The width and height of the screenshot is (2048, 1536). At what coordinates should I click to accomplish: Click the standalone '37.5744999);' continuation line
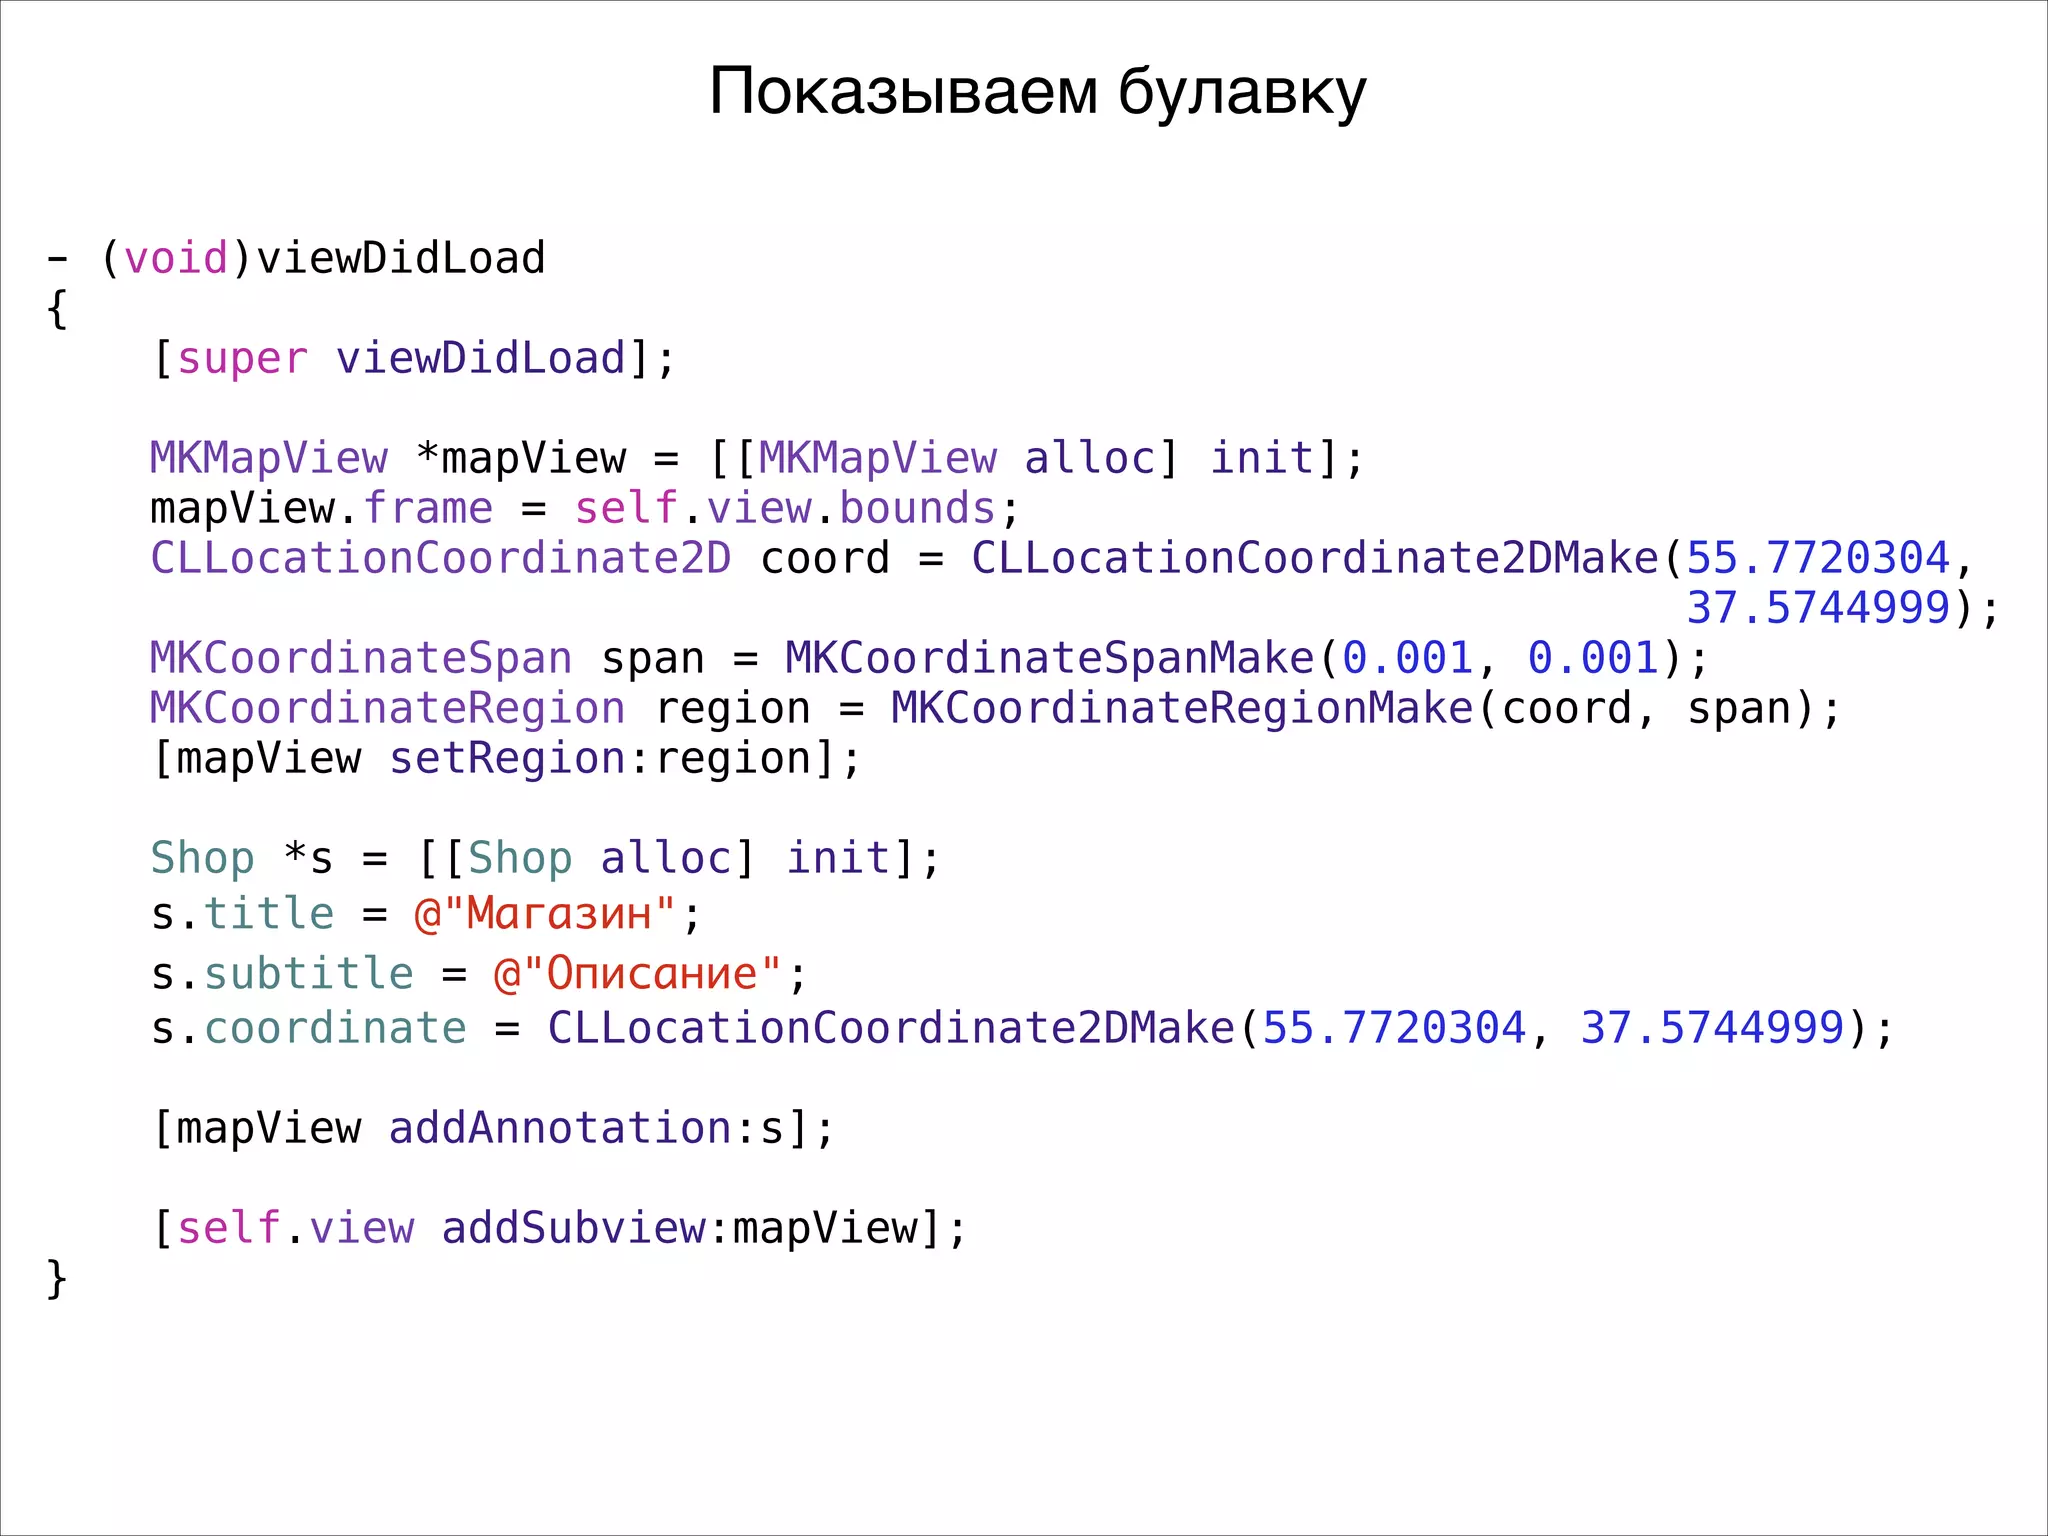click(1842, 608)
